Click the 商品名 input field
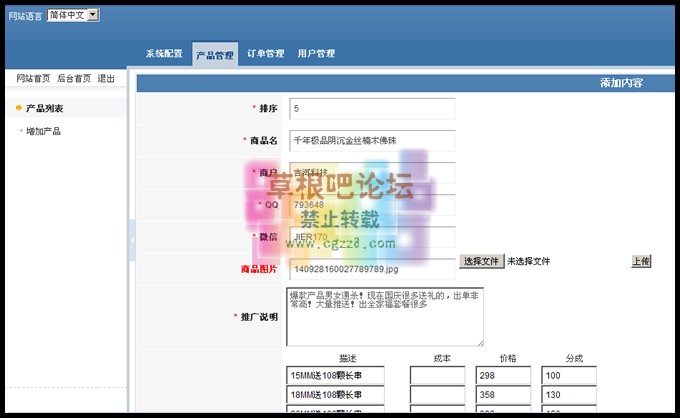This screenshot has width=680, height=418. pyautogui.click(x=373, y=140)
